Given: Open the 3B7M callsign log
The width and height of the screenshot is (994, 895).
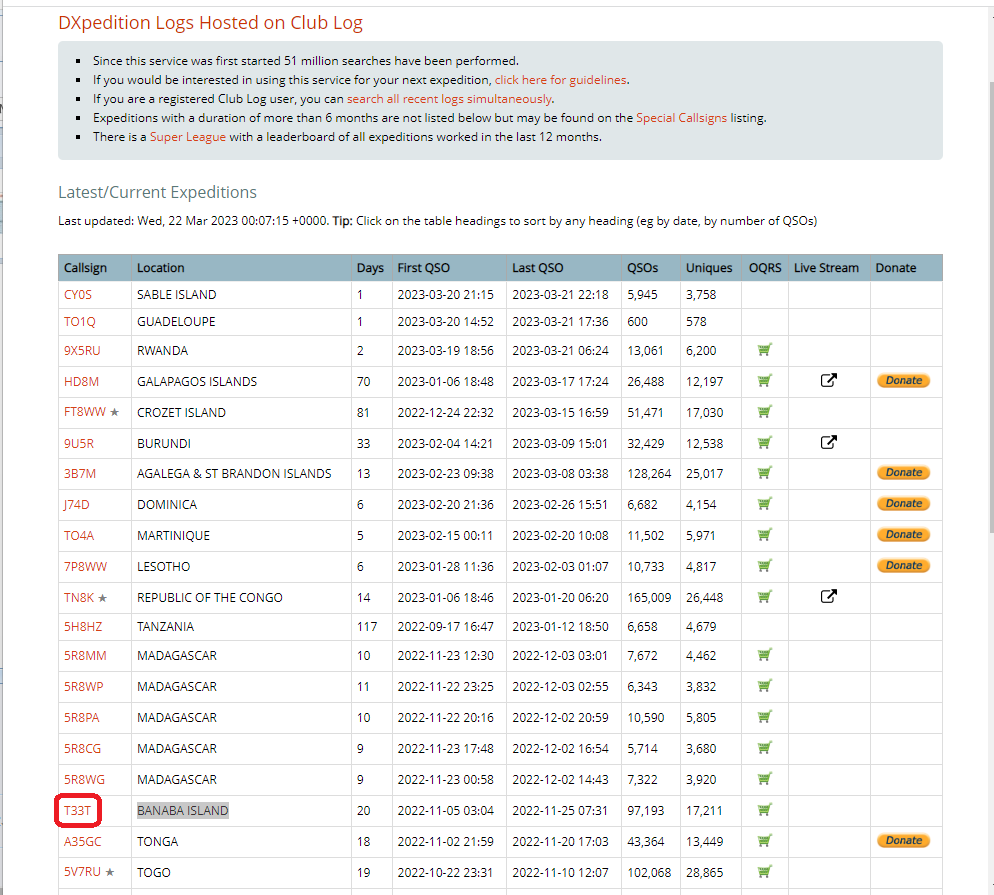Looking at the screenshot, I should 80,473.
